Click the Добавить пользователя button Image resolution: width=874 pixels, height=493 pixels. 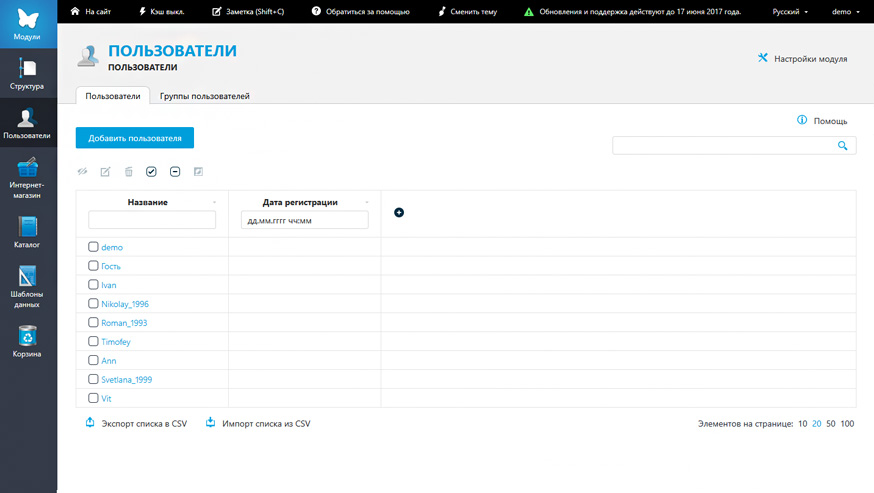point(135,138)
